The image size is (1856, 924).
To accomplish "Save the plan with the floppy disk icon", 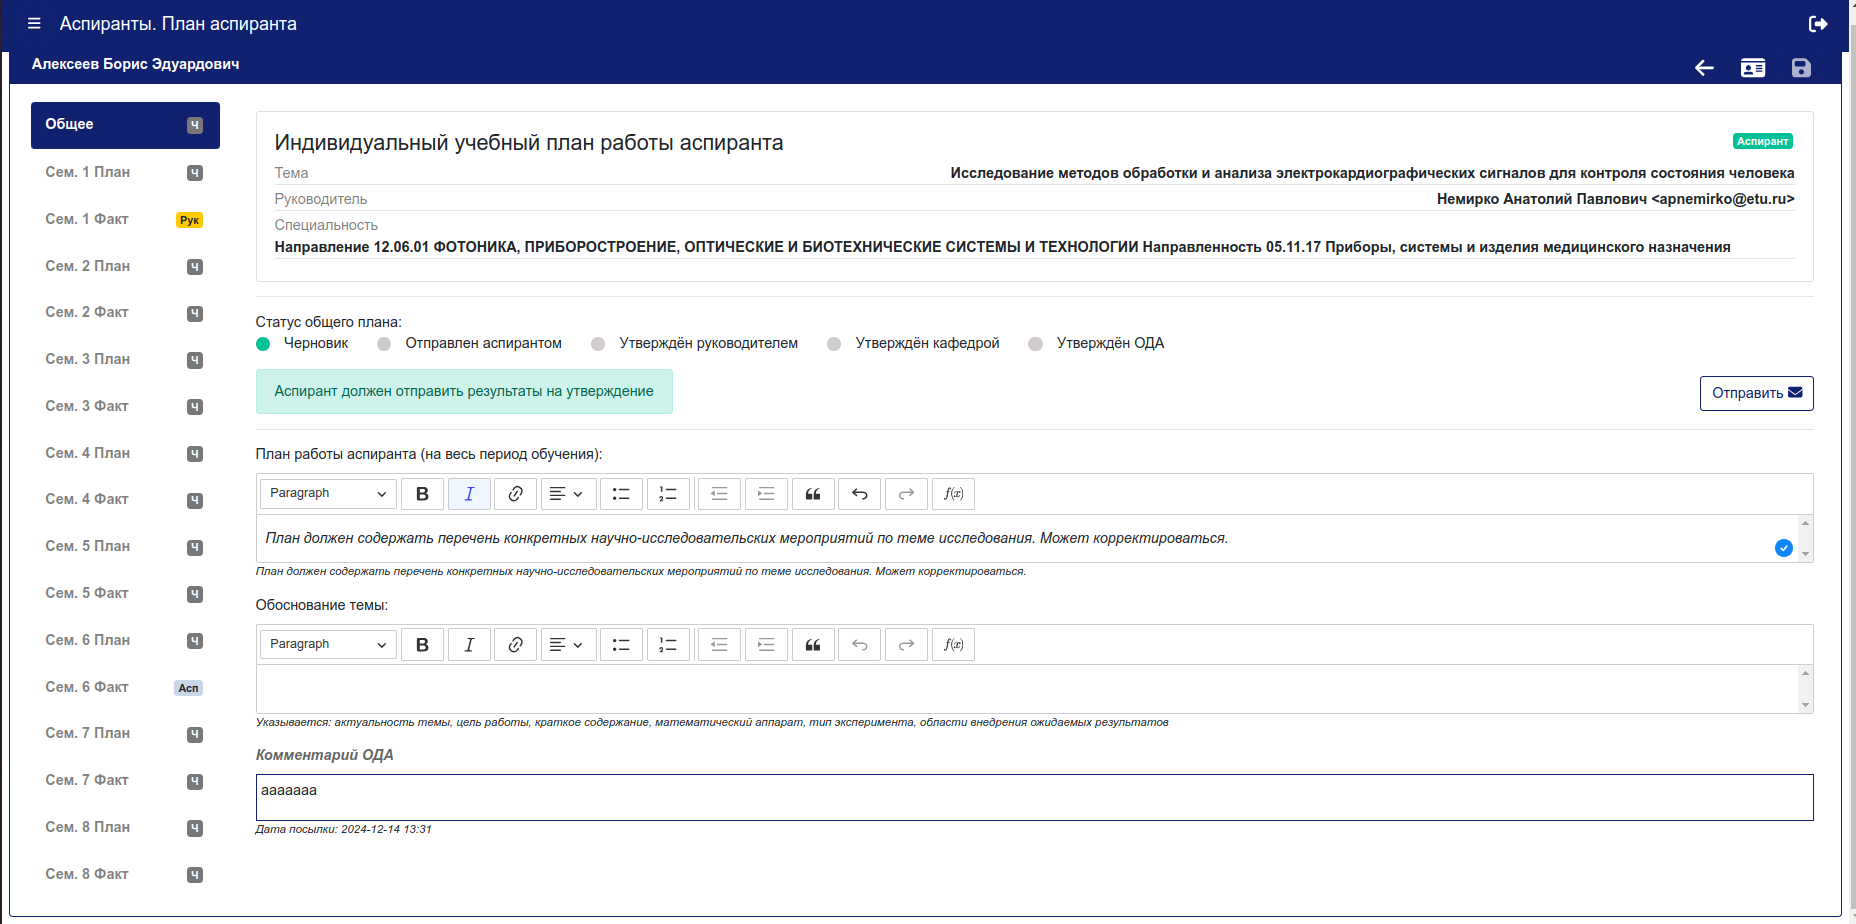I will (x=1801, y=67).
